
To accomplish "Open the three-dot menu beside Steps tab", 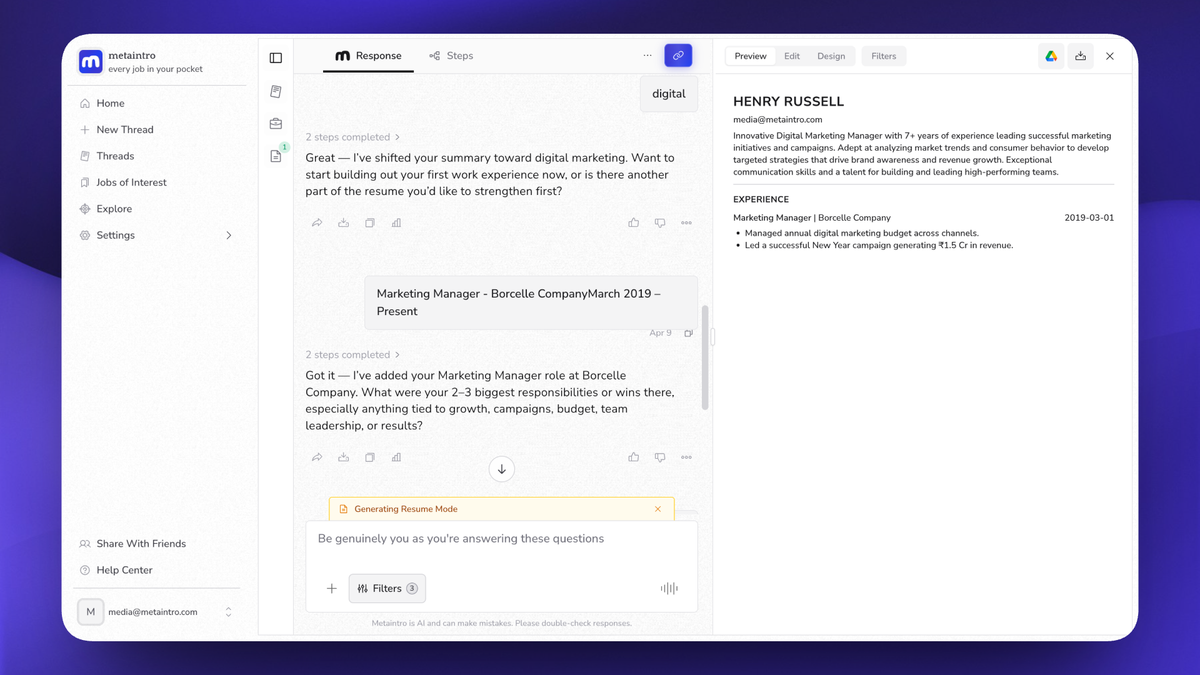I will (647, 56).
